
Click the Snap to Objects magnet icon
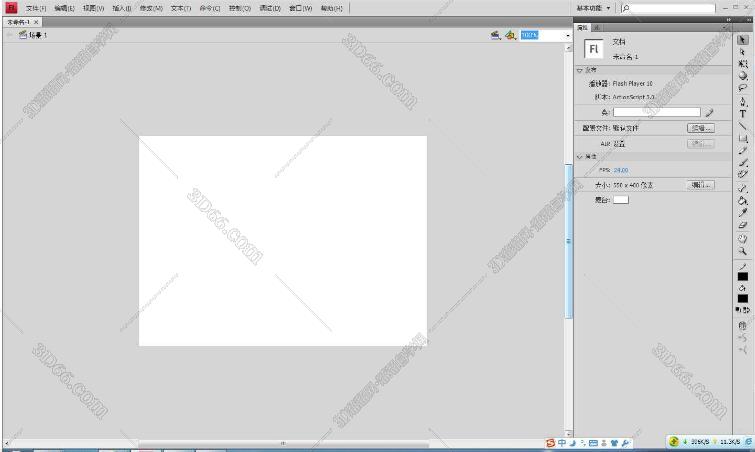coord(742,326)
